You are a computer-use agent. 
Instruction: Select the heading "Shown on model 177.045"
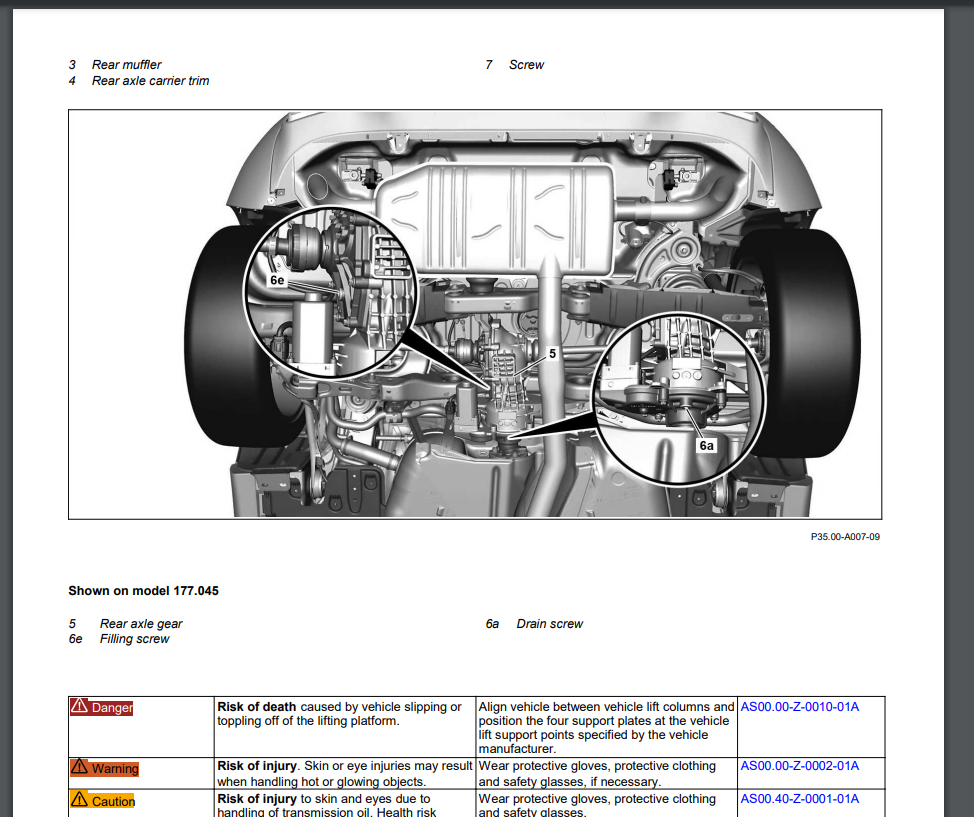[x=143, y=591]
